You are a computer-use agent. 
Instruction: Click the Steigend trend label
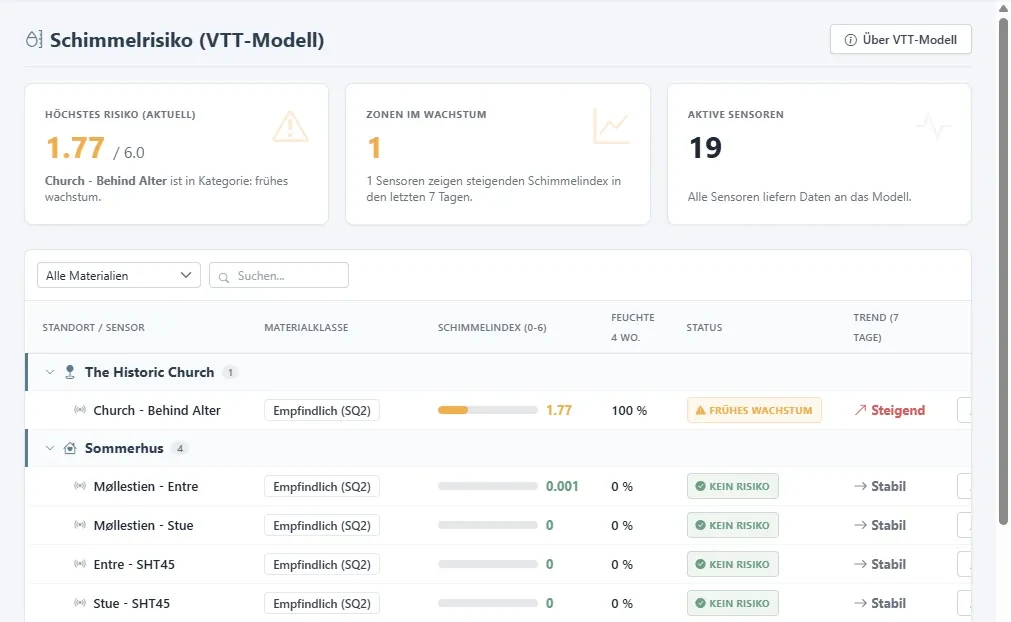pos(898,410)
